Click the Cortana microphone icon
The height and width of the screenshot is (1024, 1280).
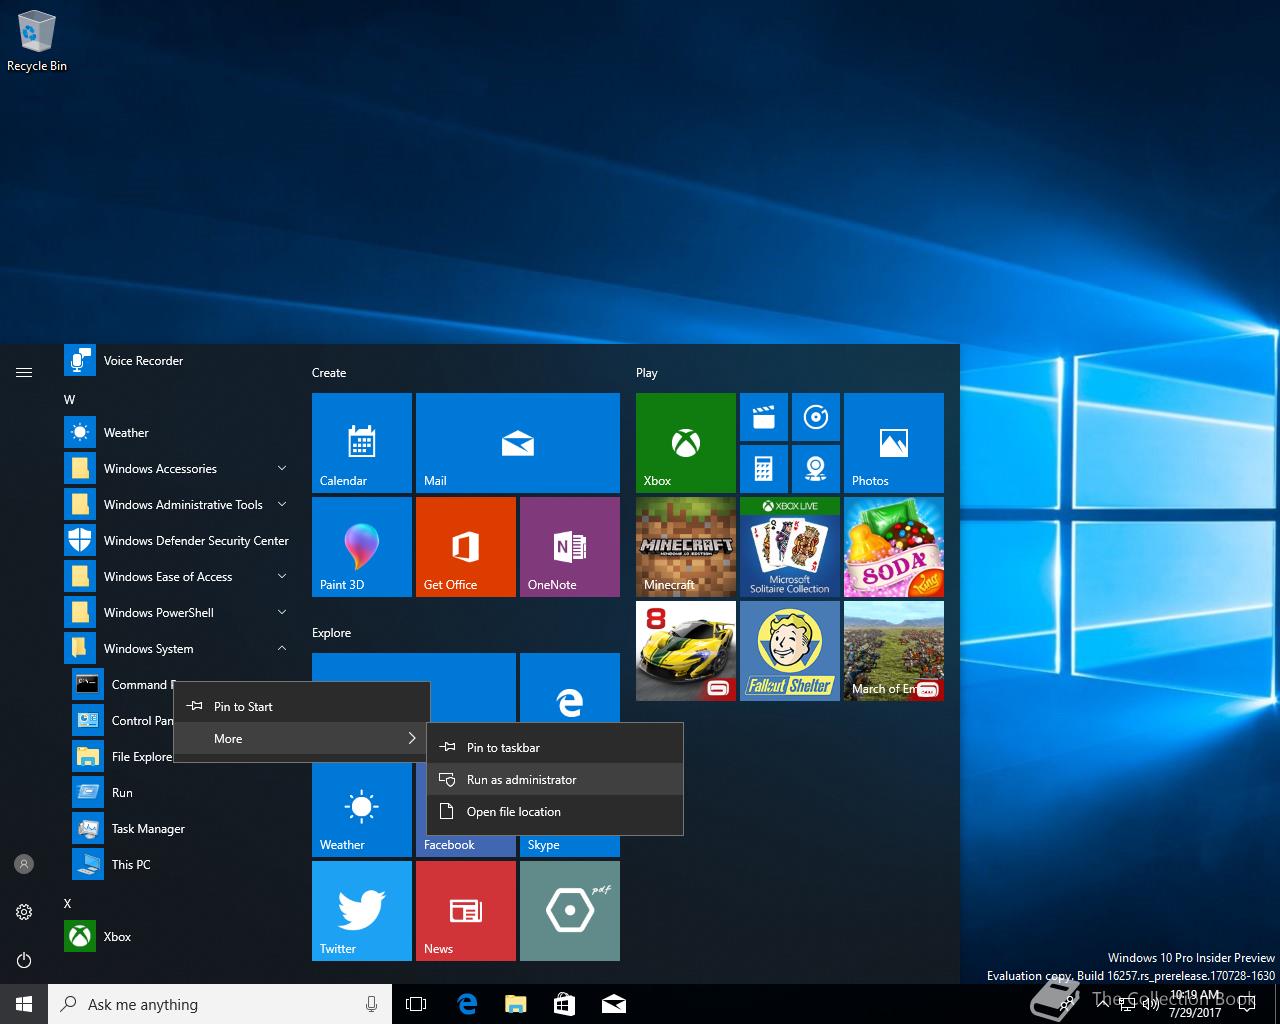click(371, 1004)
